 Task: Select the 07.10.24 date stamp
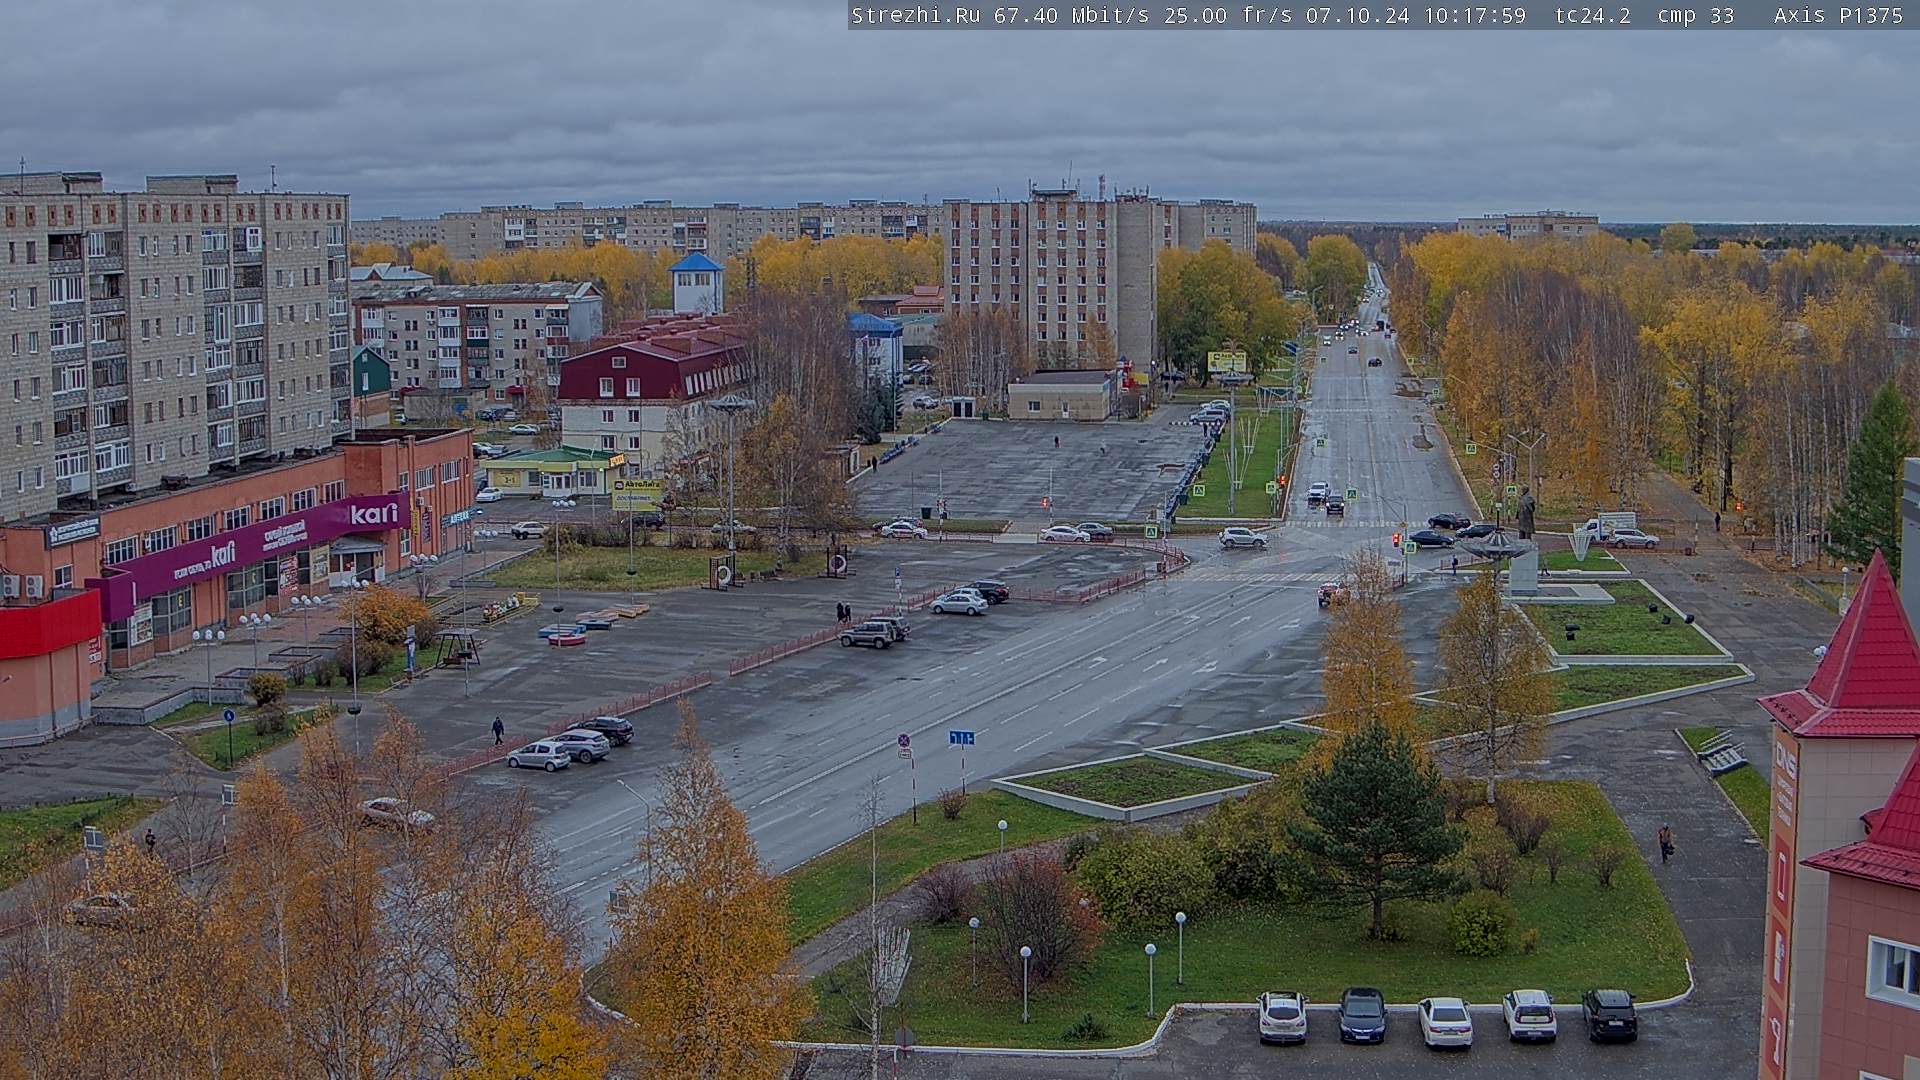tap(1357, 15)
